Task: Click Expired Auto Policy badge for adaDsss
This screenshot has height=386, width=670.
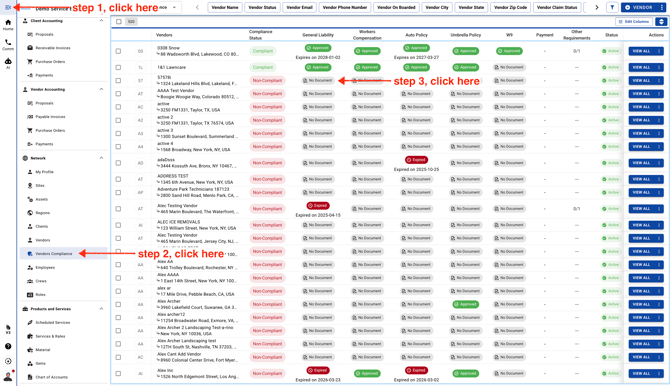Action: tap(416, 159)
